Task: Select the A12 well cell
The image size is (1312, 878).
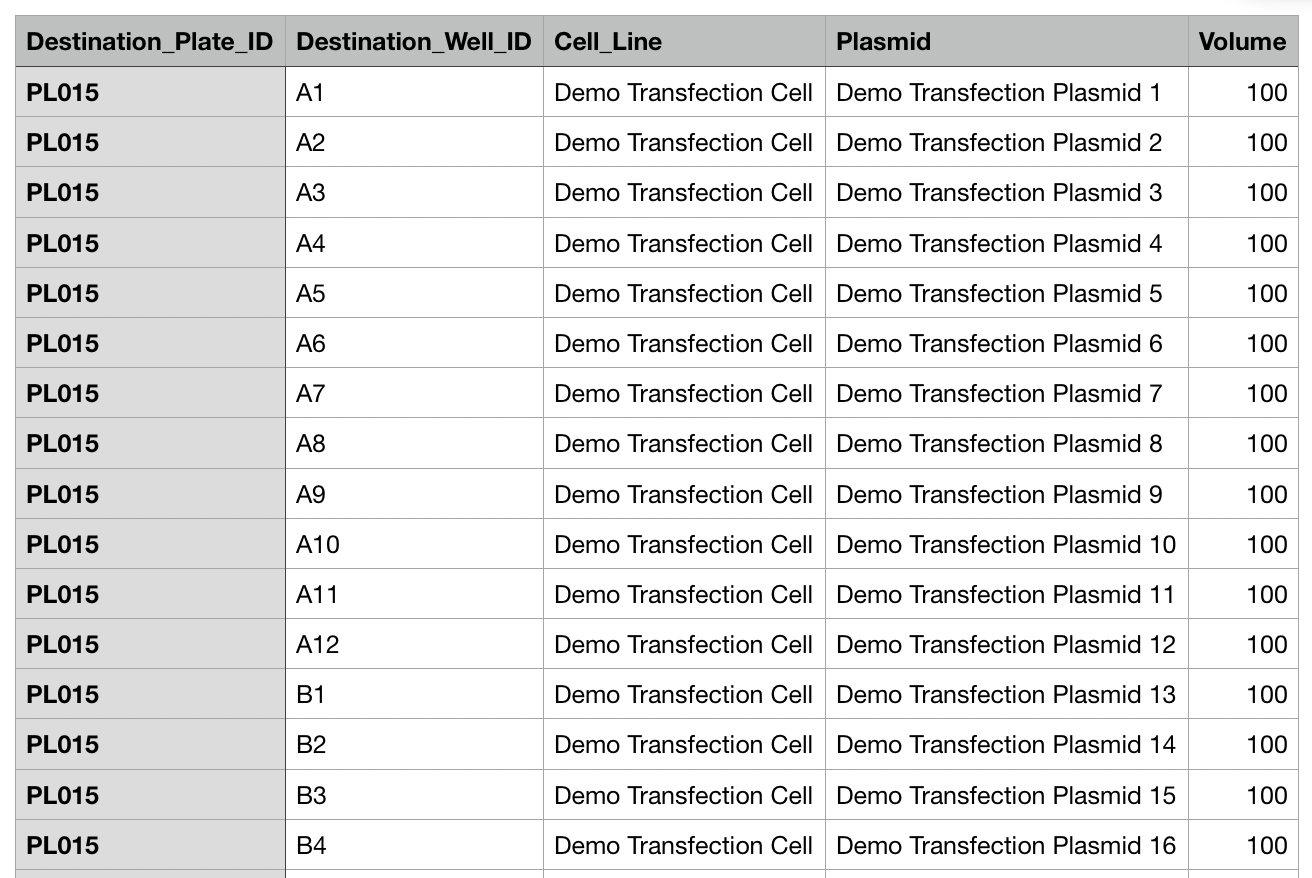Action: [413, 645]
